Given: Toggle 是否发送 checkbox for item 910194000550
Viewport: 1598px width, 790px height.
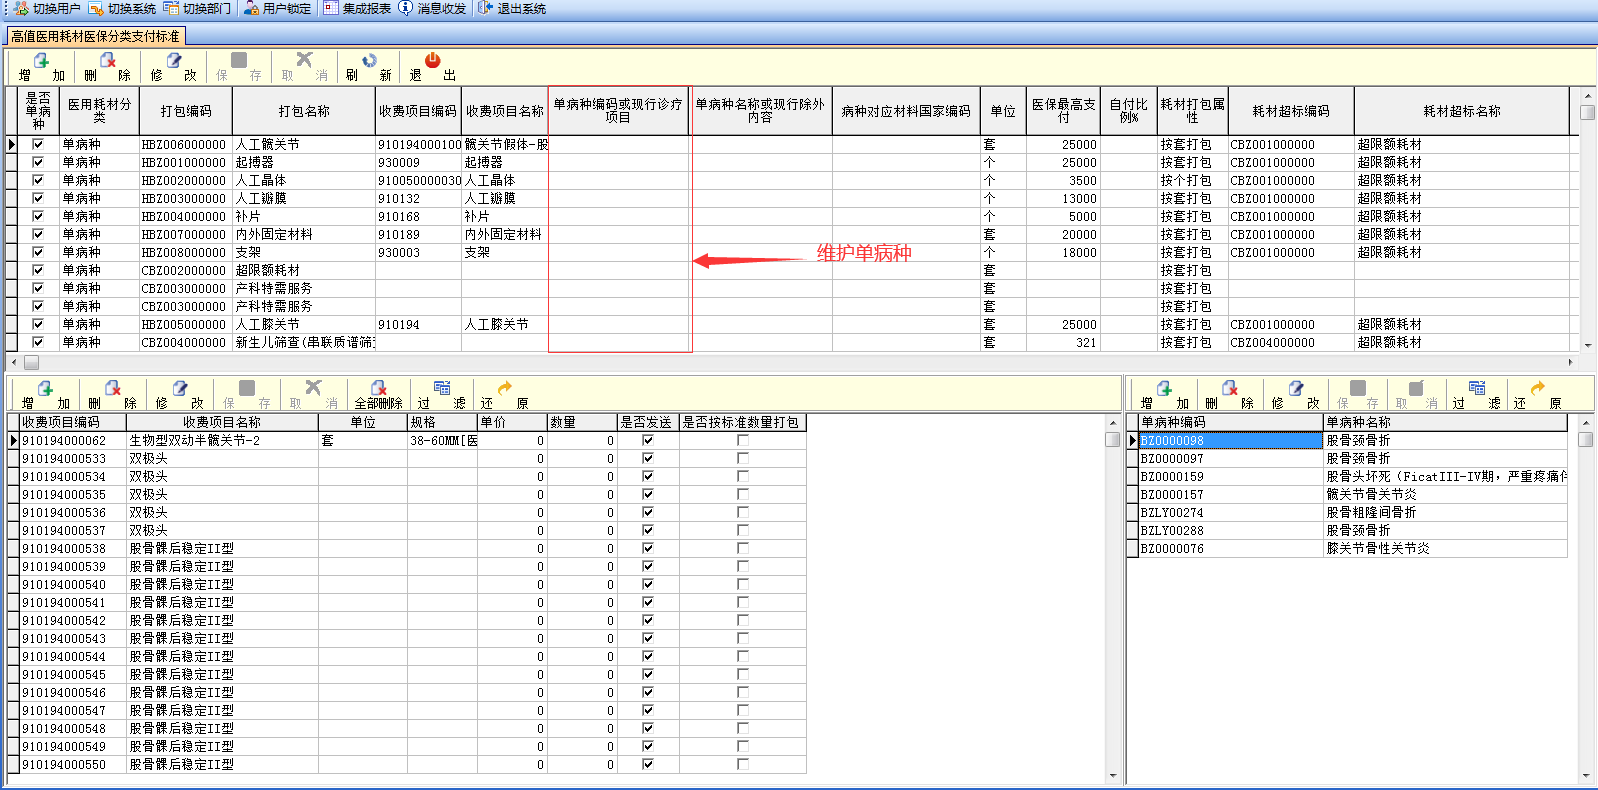Looking at the screenshot, I should pos(647,764).
